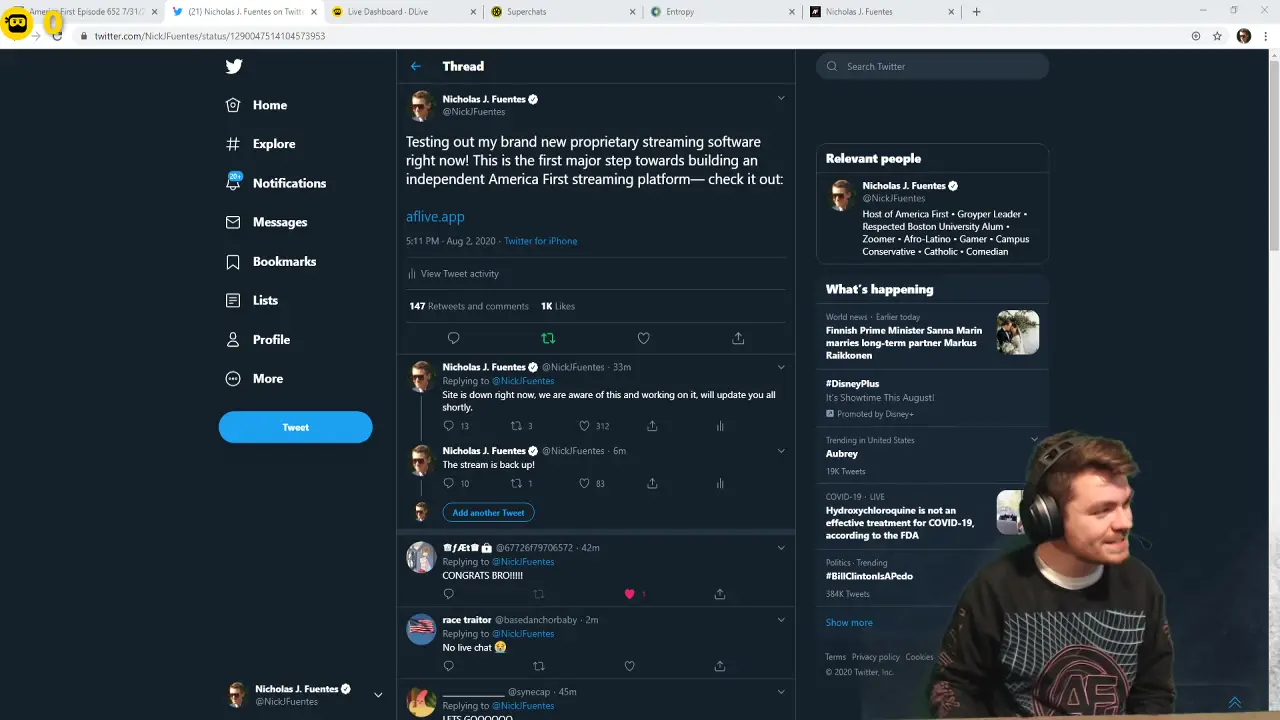Image resolution: width=1280 pixels, height=720 pixels.
Task: Expand the account switcher beside NickJFuentes
Action: (377, 694)
